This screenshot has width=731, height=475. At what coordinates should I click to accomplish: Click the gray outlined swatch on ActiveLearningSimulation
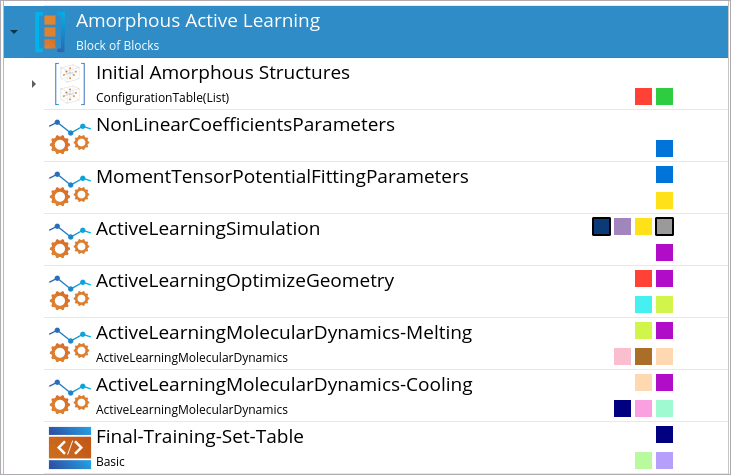pos(664,227)
